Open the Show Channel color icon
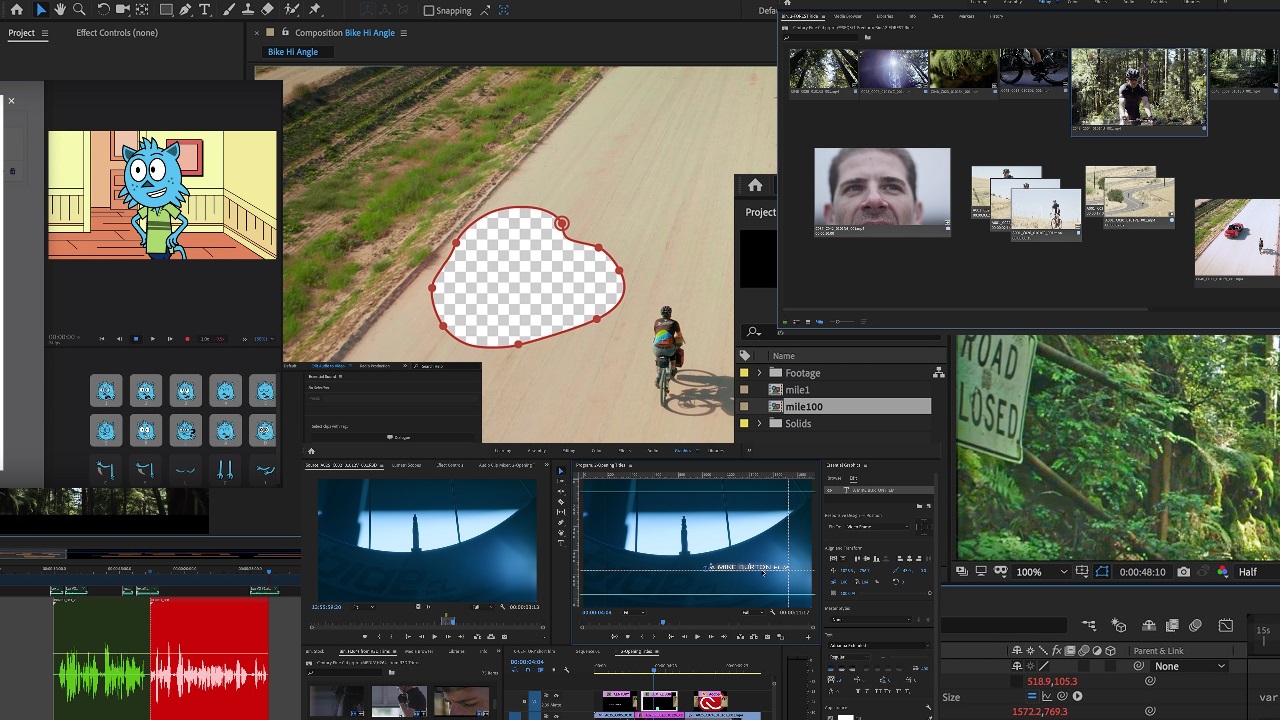The height and width of the screenshot is (720, 1280). tap(1223, 572)
